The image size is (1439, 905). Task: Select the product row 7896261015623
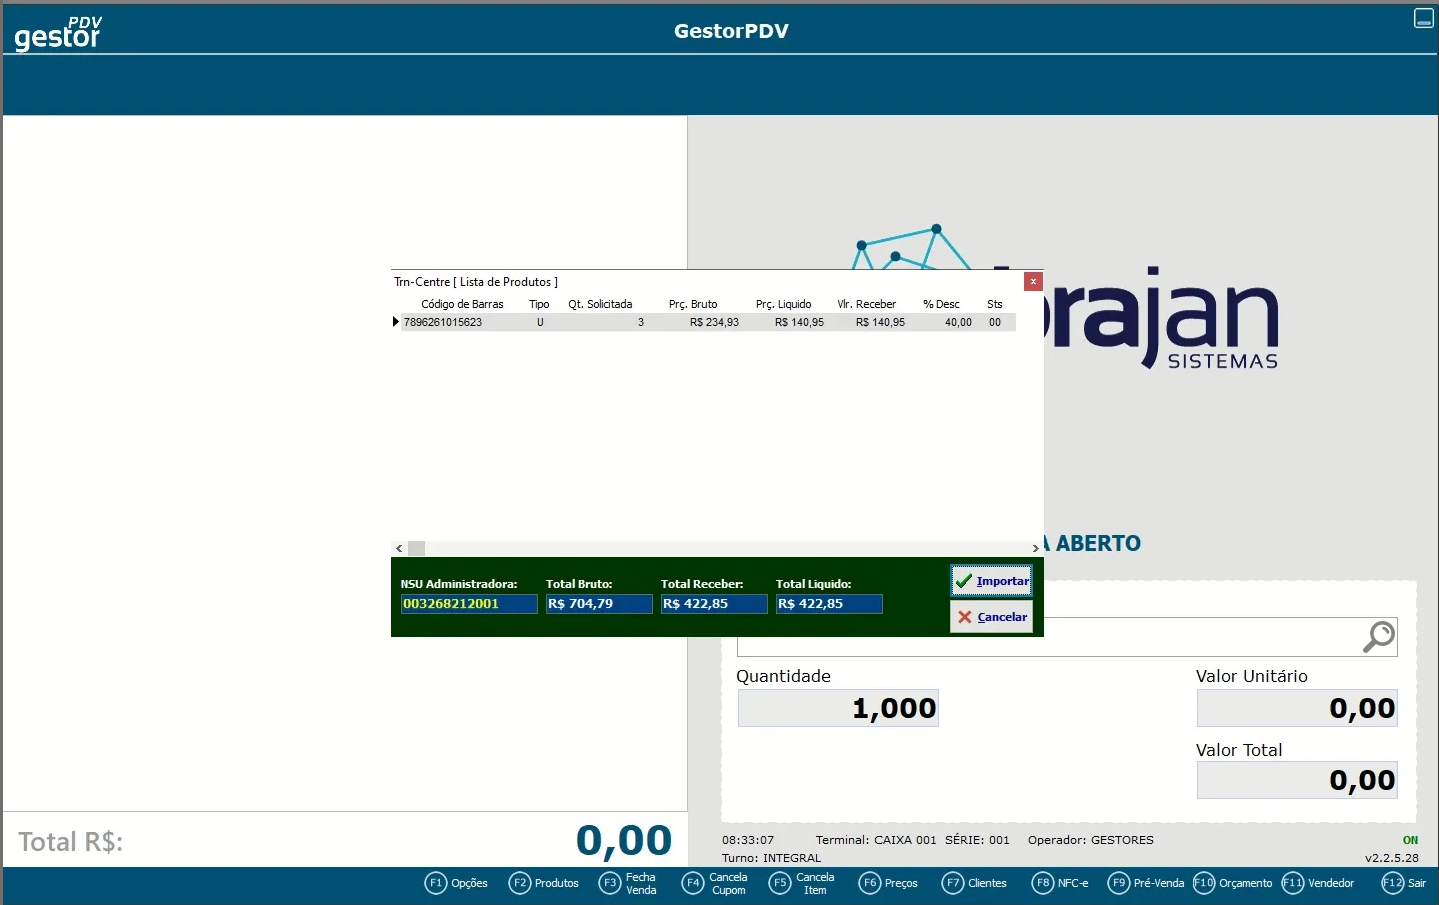(700, 322)
